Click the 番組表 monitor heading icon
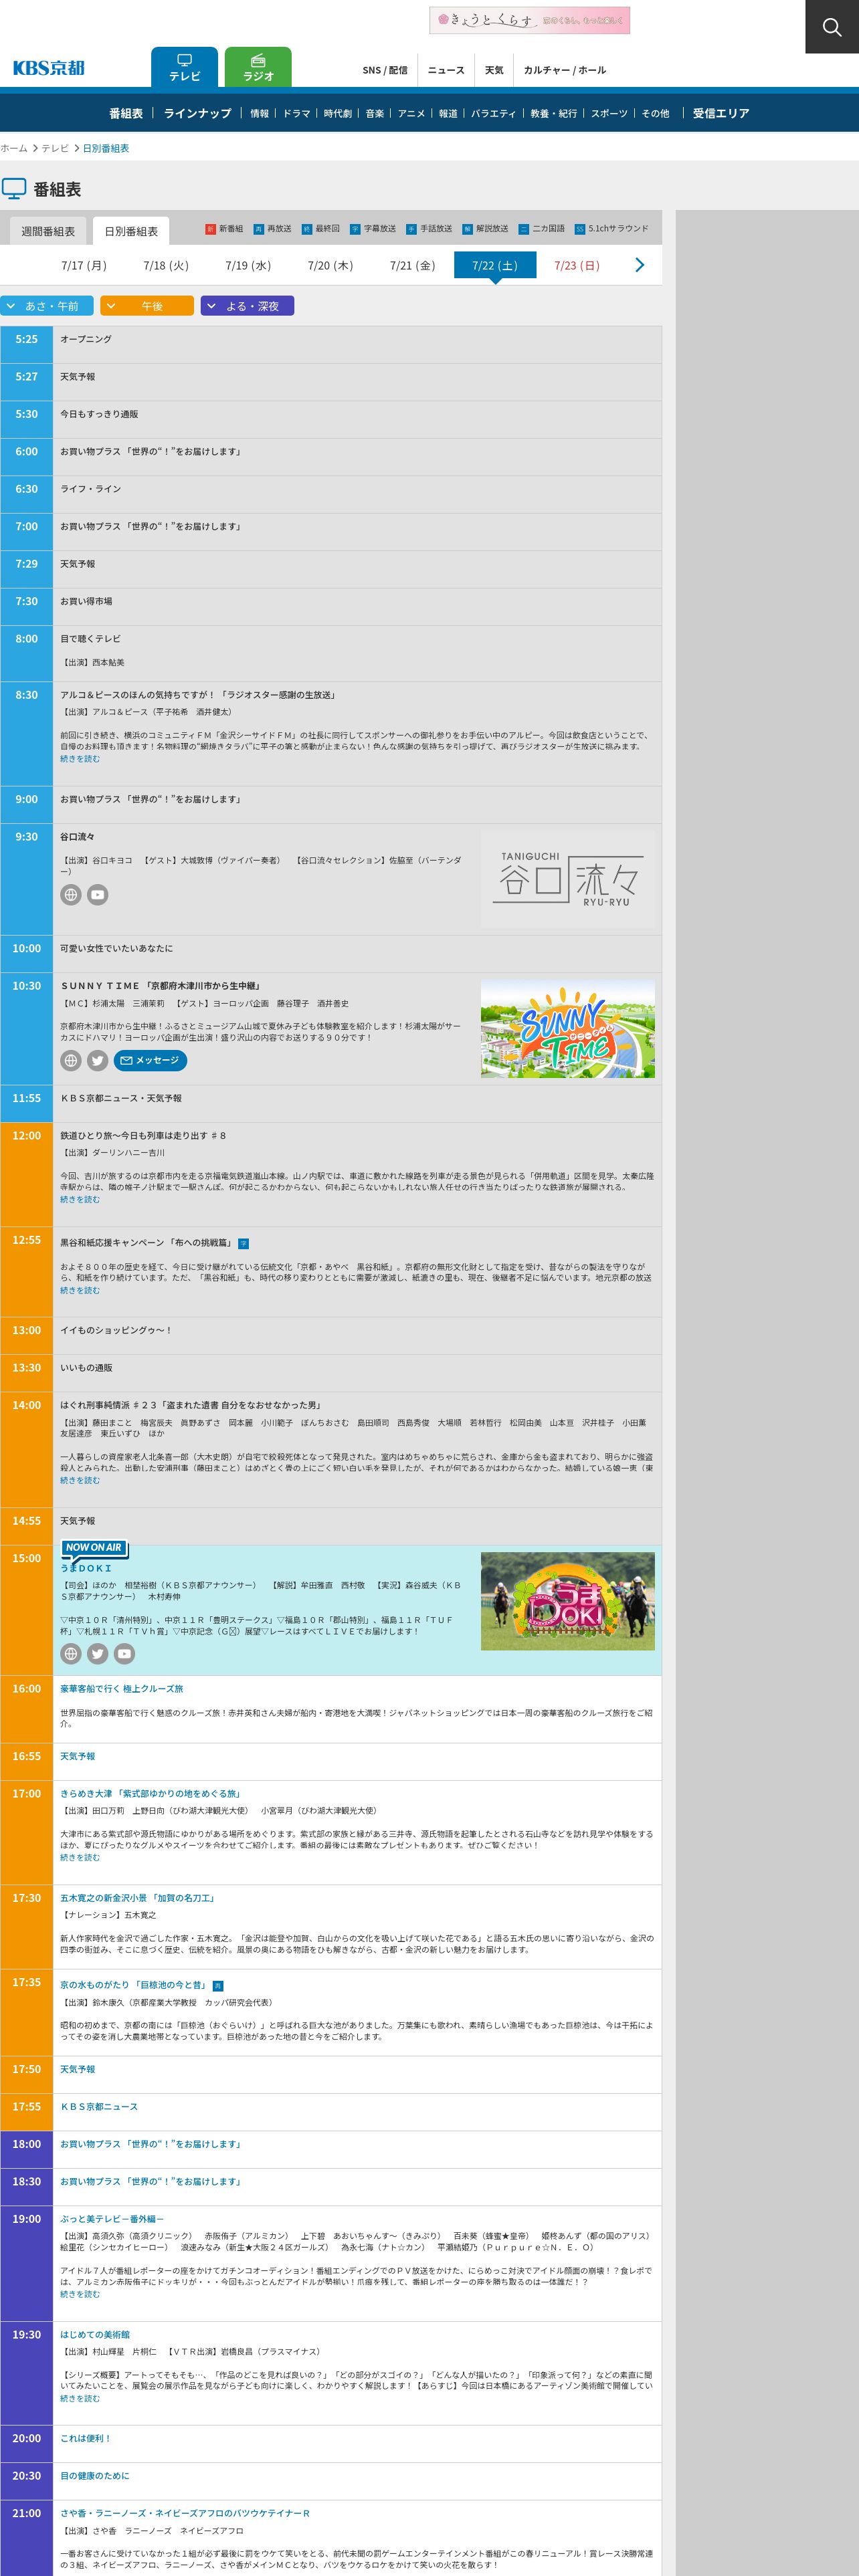Viewport: 859px width, 2576px height. pyautogui.click(x=14, y=188)
